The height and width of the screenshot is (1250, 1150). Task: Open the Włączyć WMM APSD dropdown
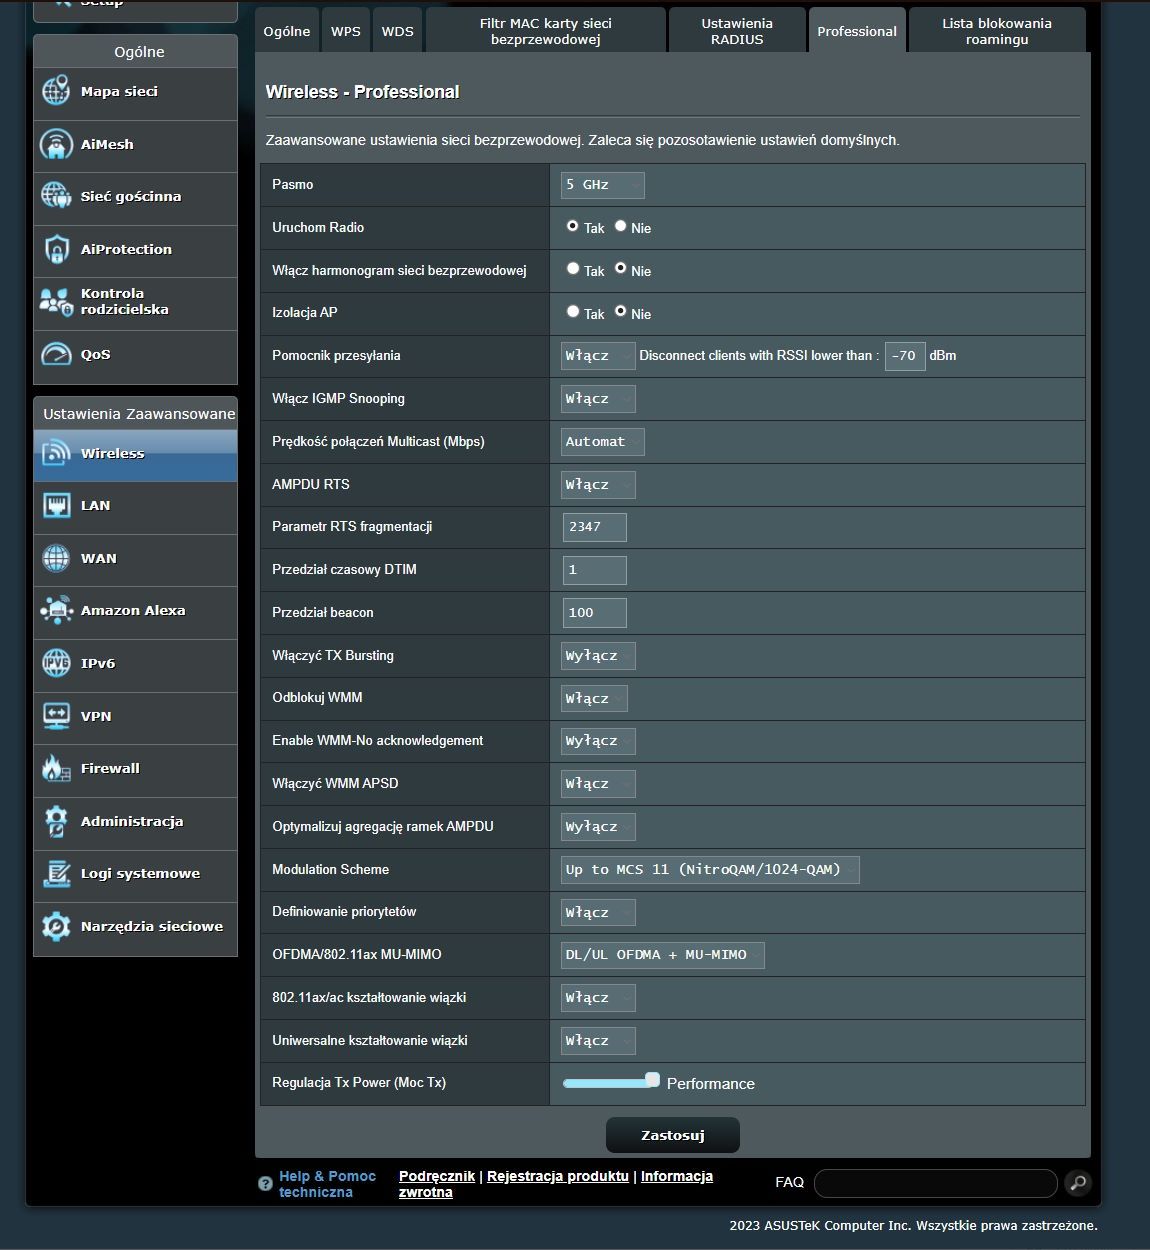pos(598,784)
